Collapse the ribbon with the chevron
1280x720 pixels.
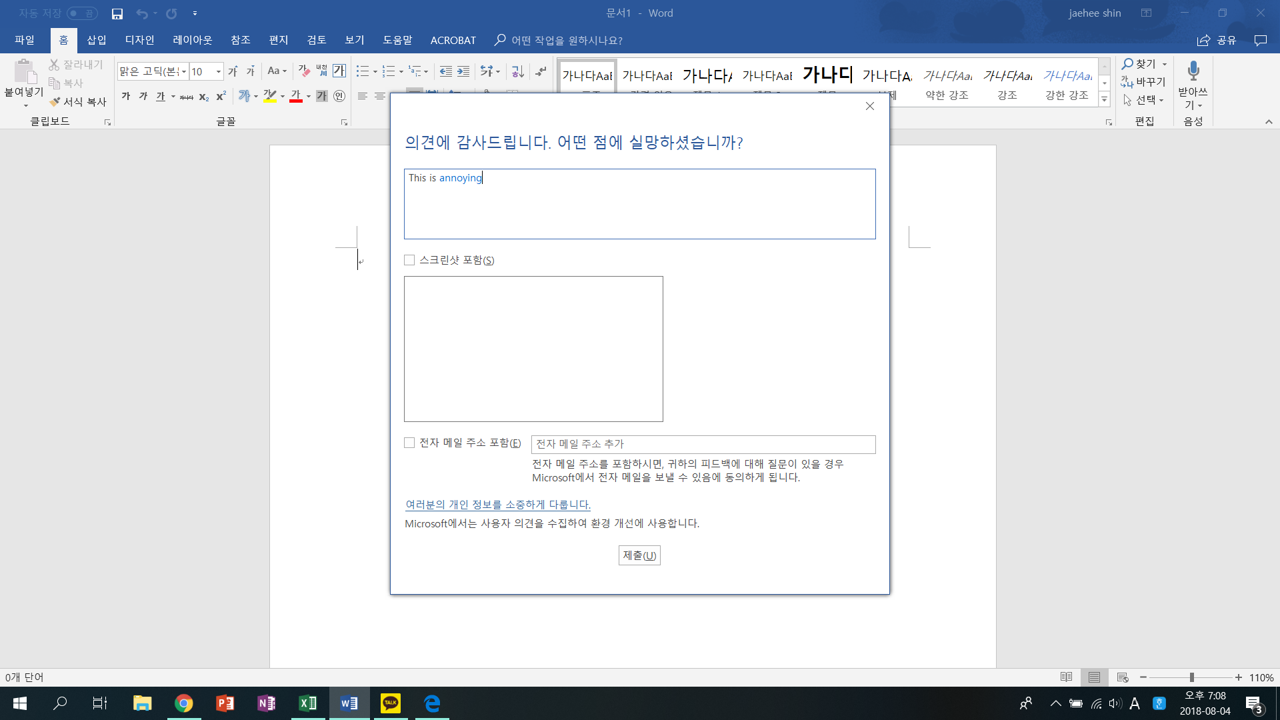coord(1268,122)
